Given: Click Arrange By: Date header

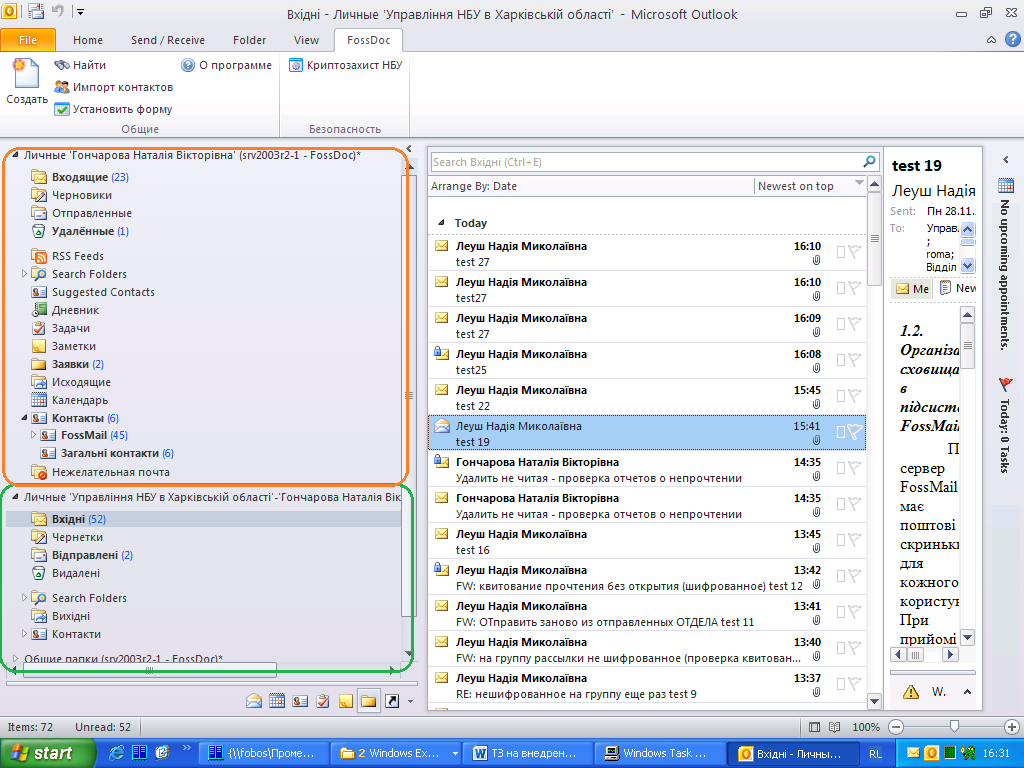Looking at the screenshot, I should coord(473,186).
